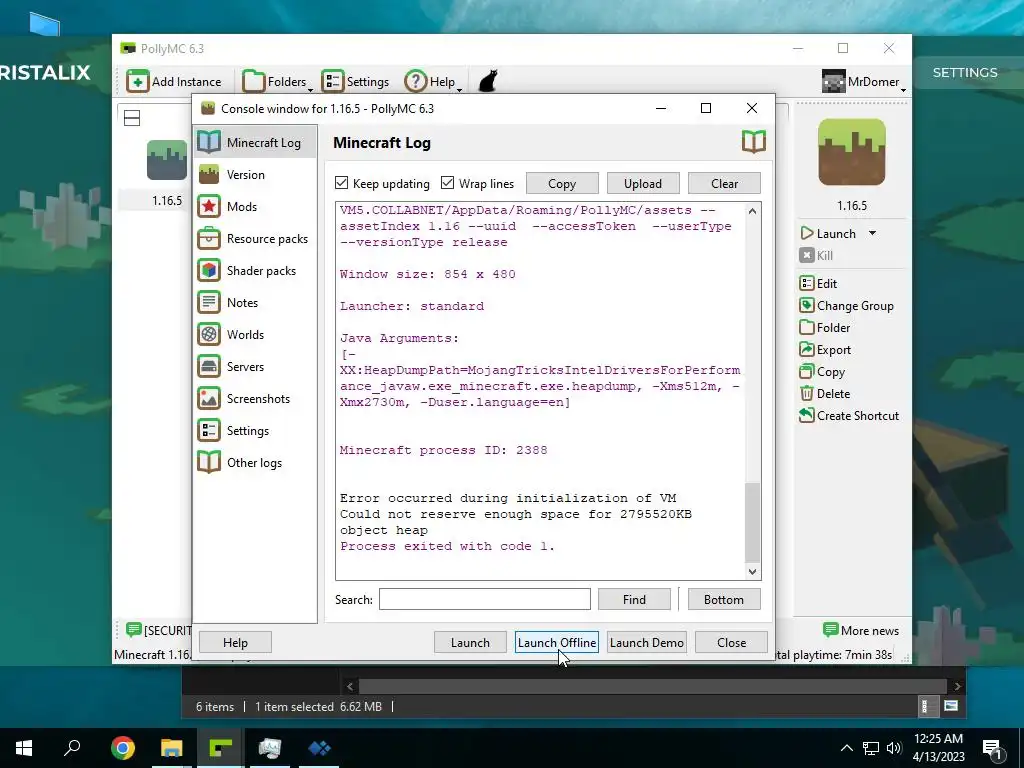Viewport: 1024px width, 768px height.
Task: Expand the Launch dropdown arrow in side panel
Action: 872,233
